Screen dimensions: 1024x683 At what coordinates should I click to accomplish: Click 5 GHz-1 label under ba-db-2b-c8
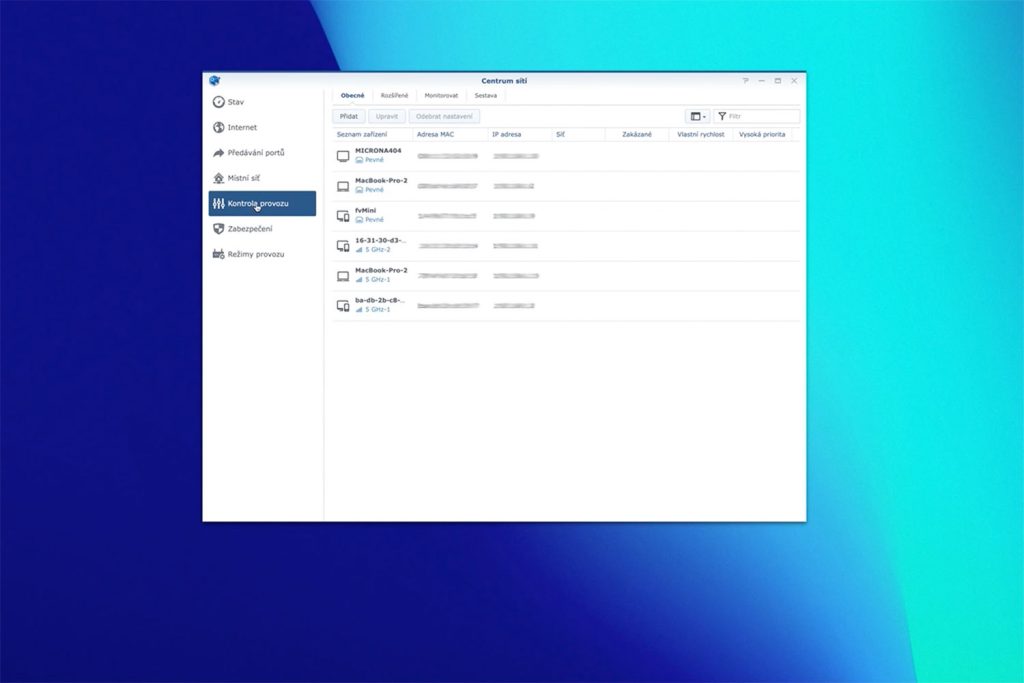tap(377, 310)
